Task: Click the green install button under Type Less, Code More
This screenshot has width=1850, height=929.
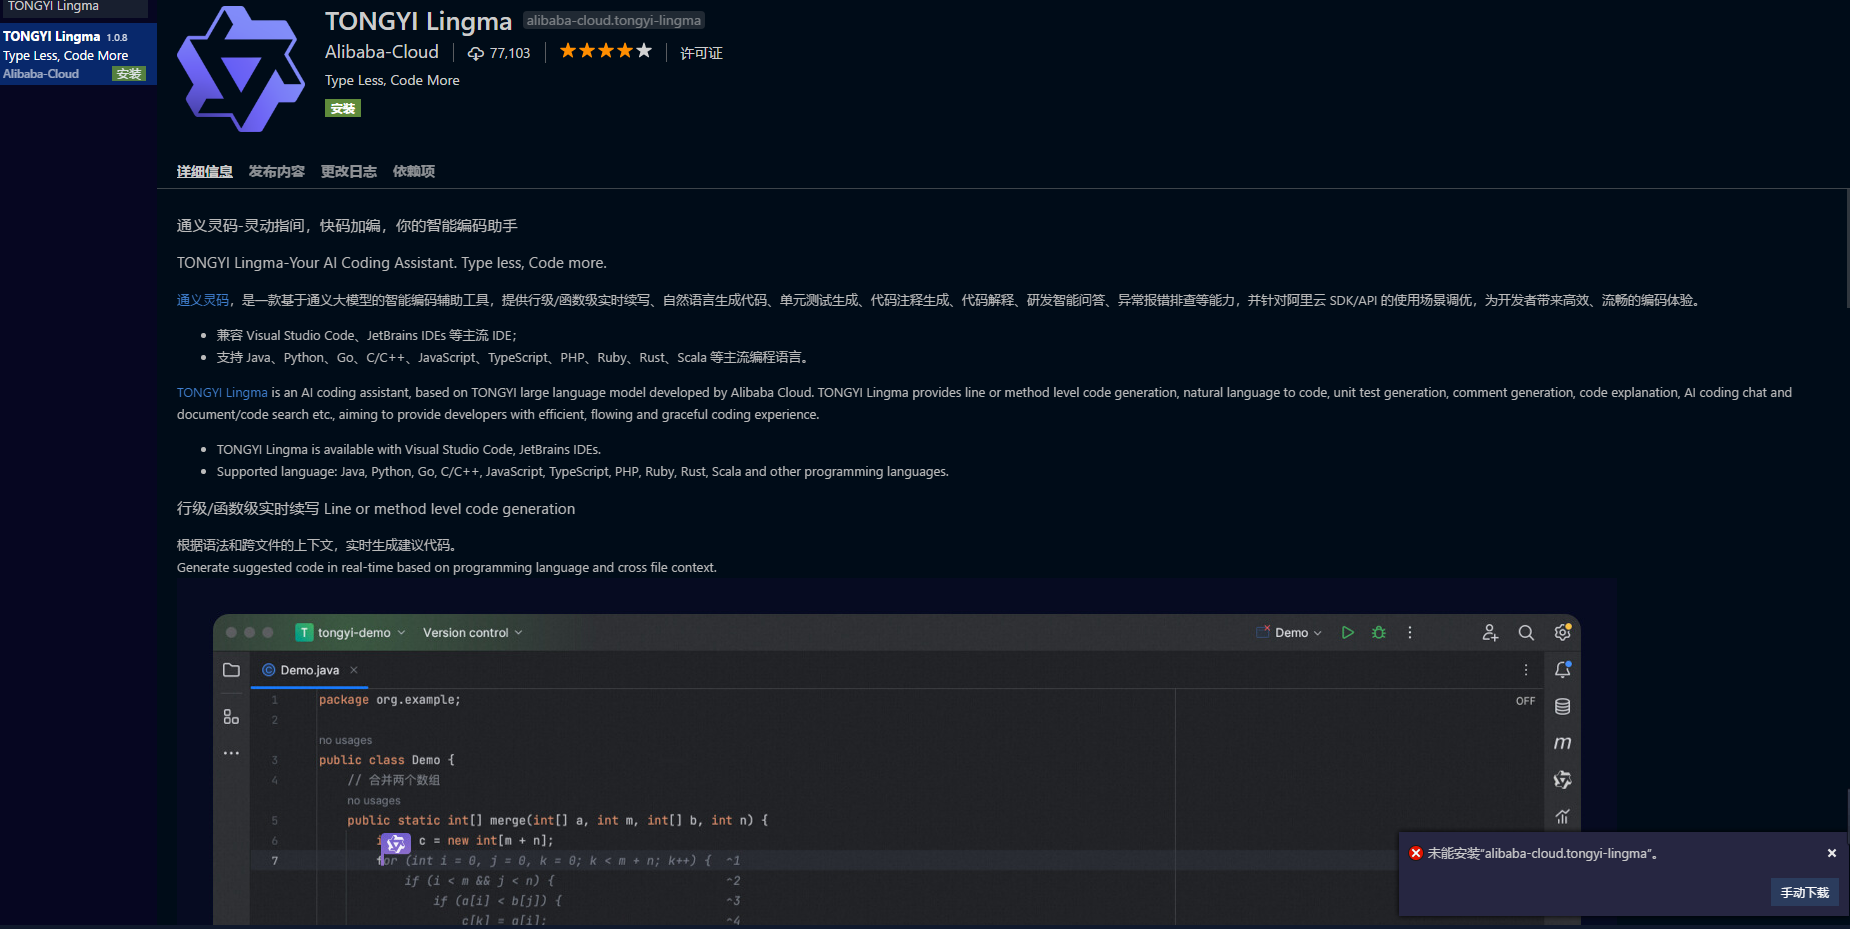Action: tap(343, 108)
